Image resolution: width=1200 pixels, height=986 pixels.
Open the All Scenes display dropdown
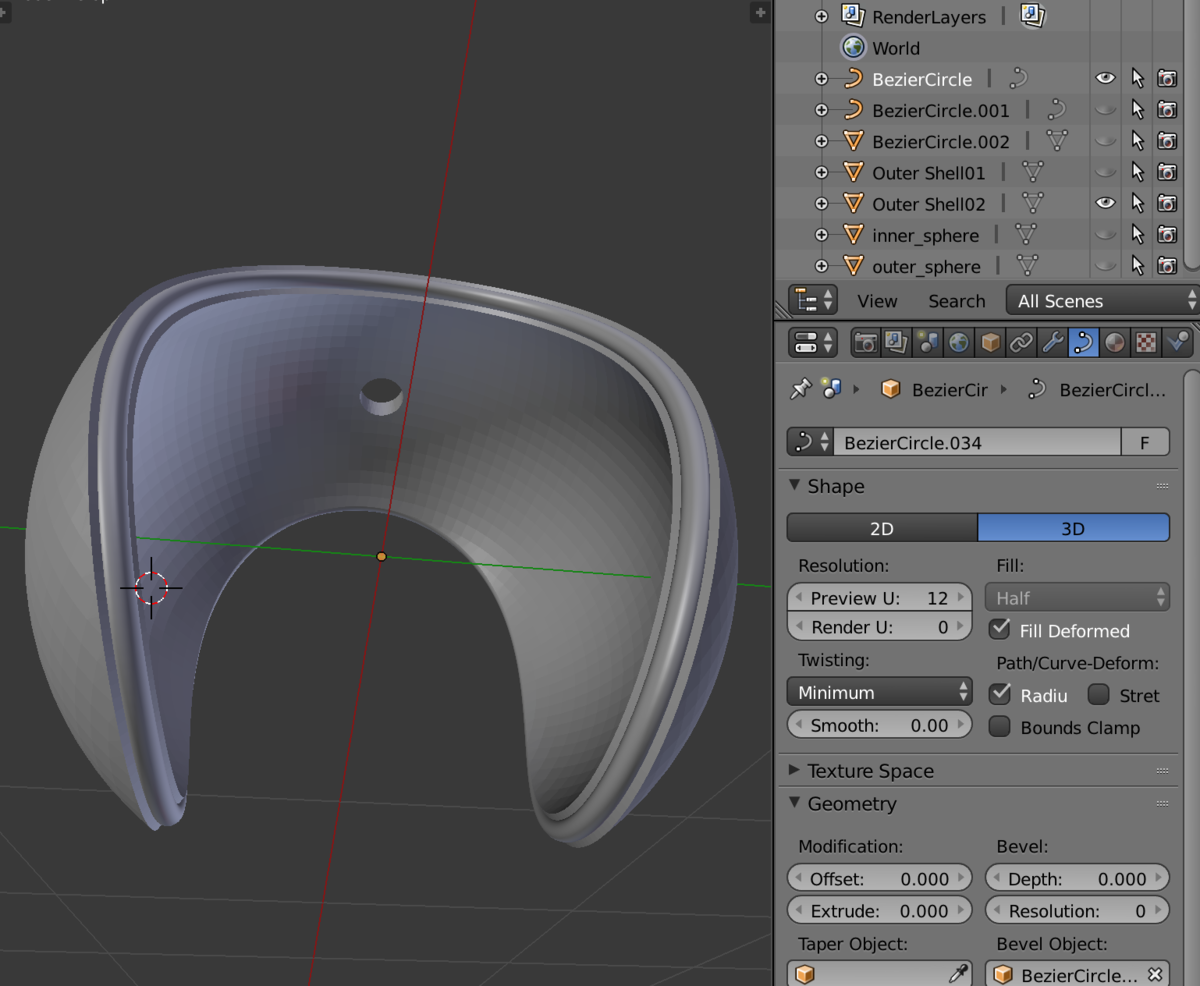tap(1102, 301)
